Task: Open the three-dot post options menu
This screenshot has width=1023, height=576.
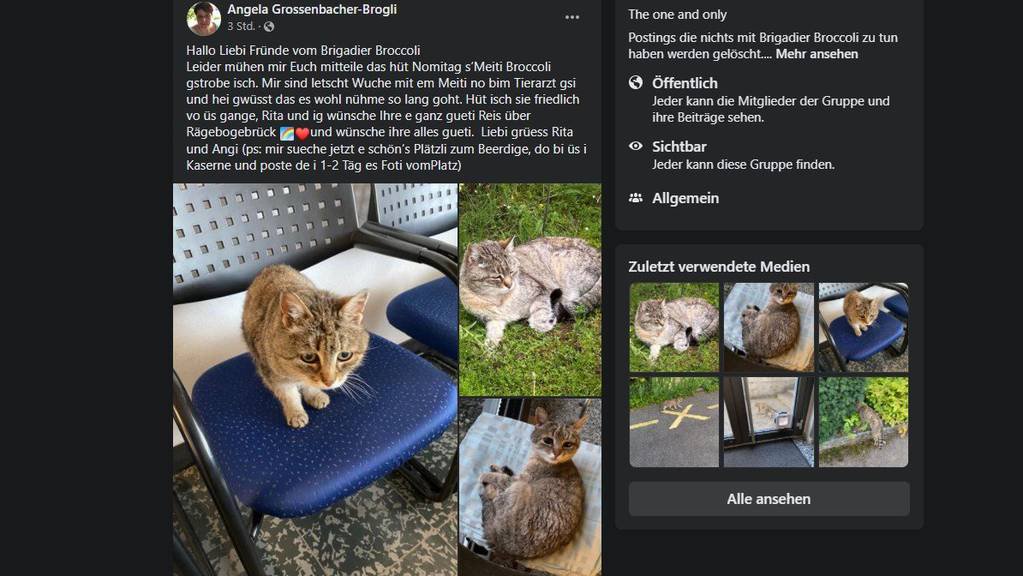Action: pos(572,17)
